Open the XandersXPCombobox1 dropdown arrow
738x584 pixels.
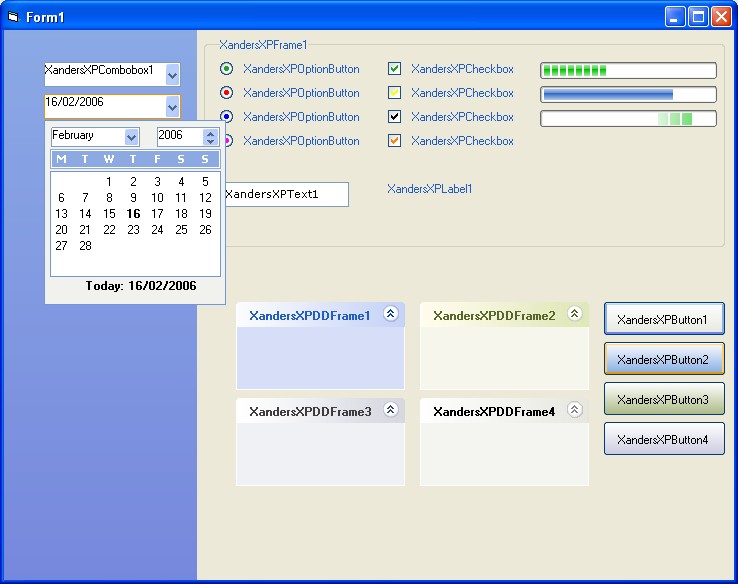[x=172, y=74]
